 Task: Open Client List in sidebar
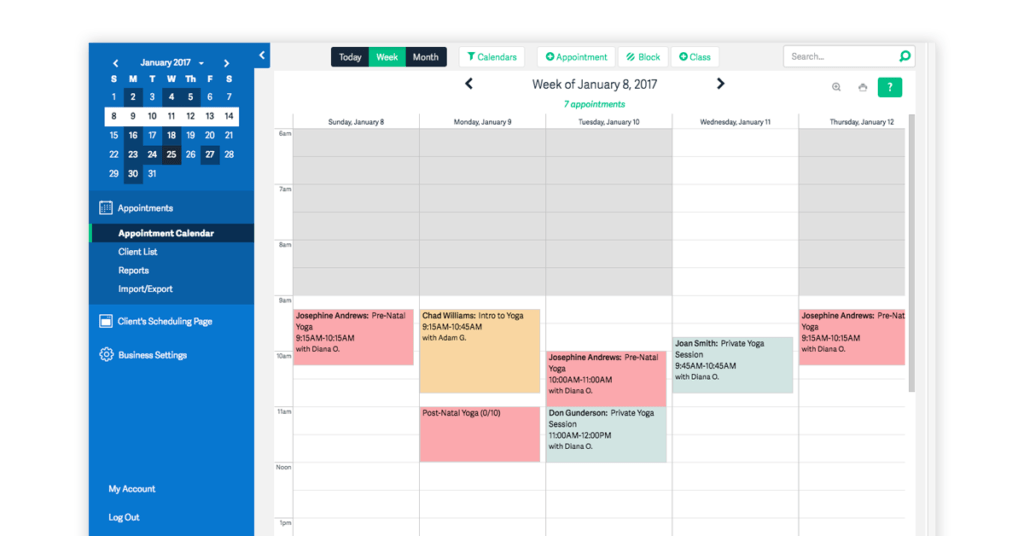pyautogui.click(x=137, y=252)
